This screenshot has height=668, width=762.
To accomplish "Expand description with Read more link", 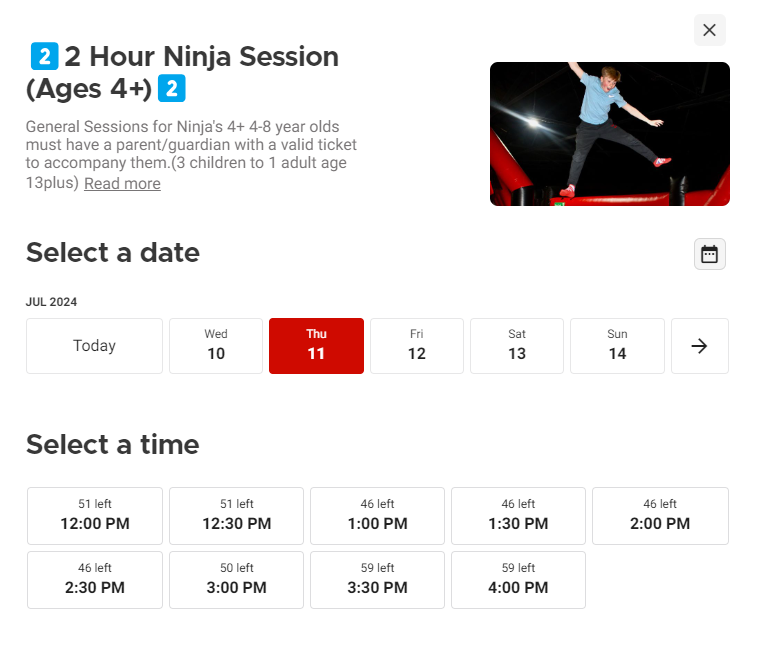I will click(x=122, y=184).
